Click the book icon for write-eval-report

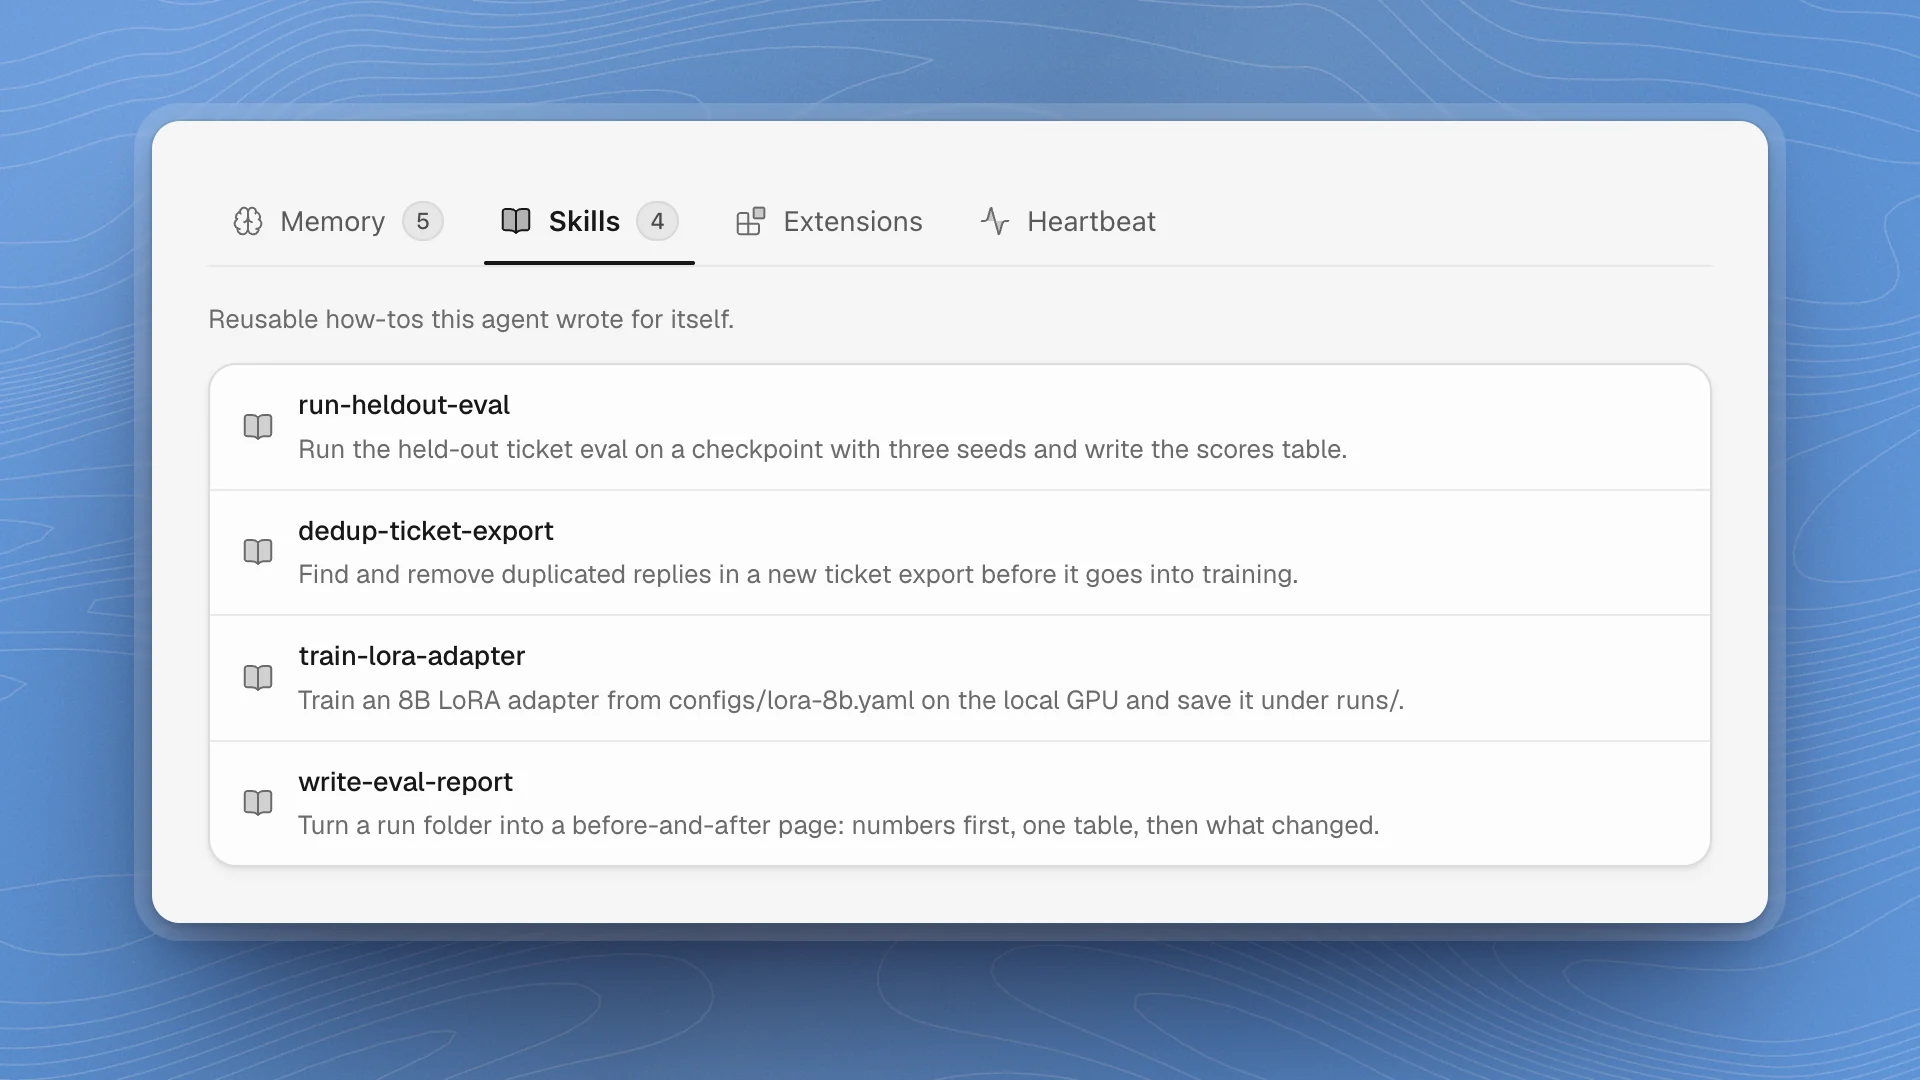click(x=258, y=803)
